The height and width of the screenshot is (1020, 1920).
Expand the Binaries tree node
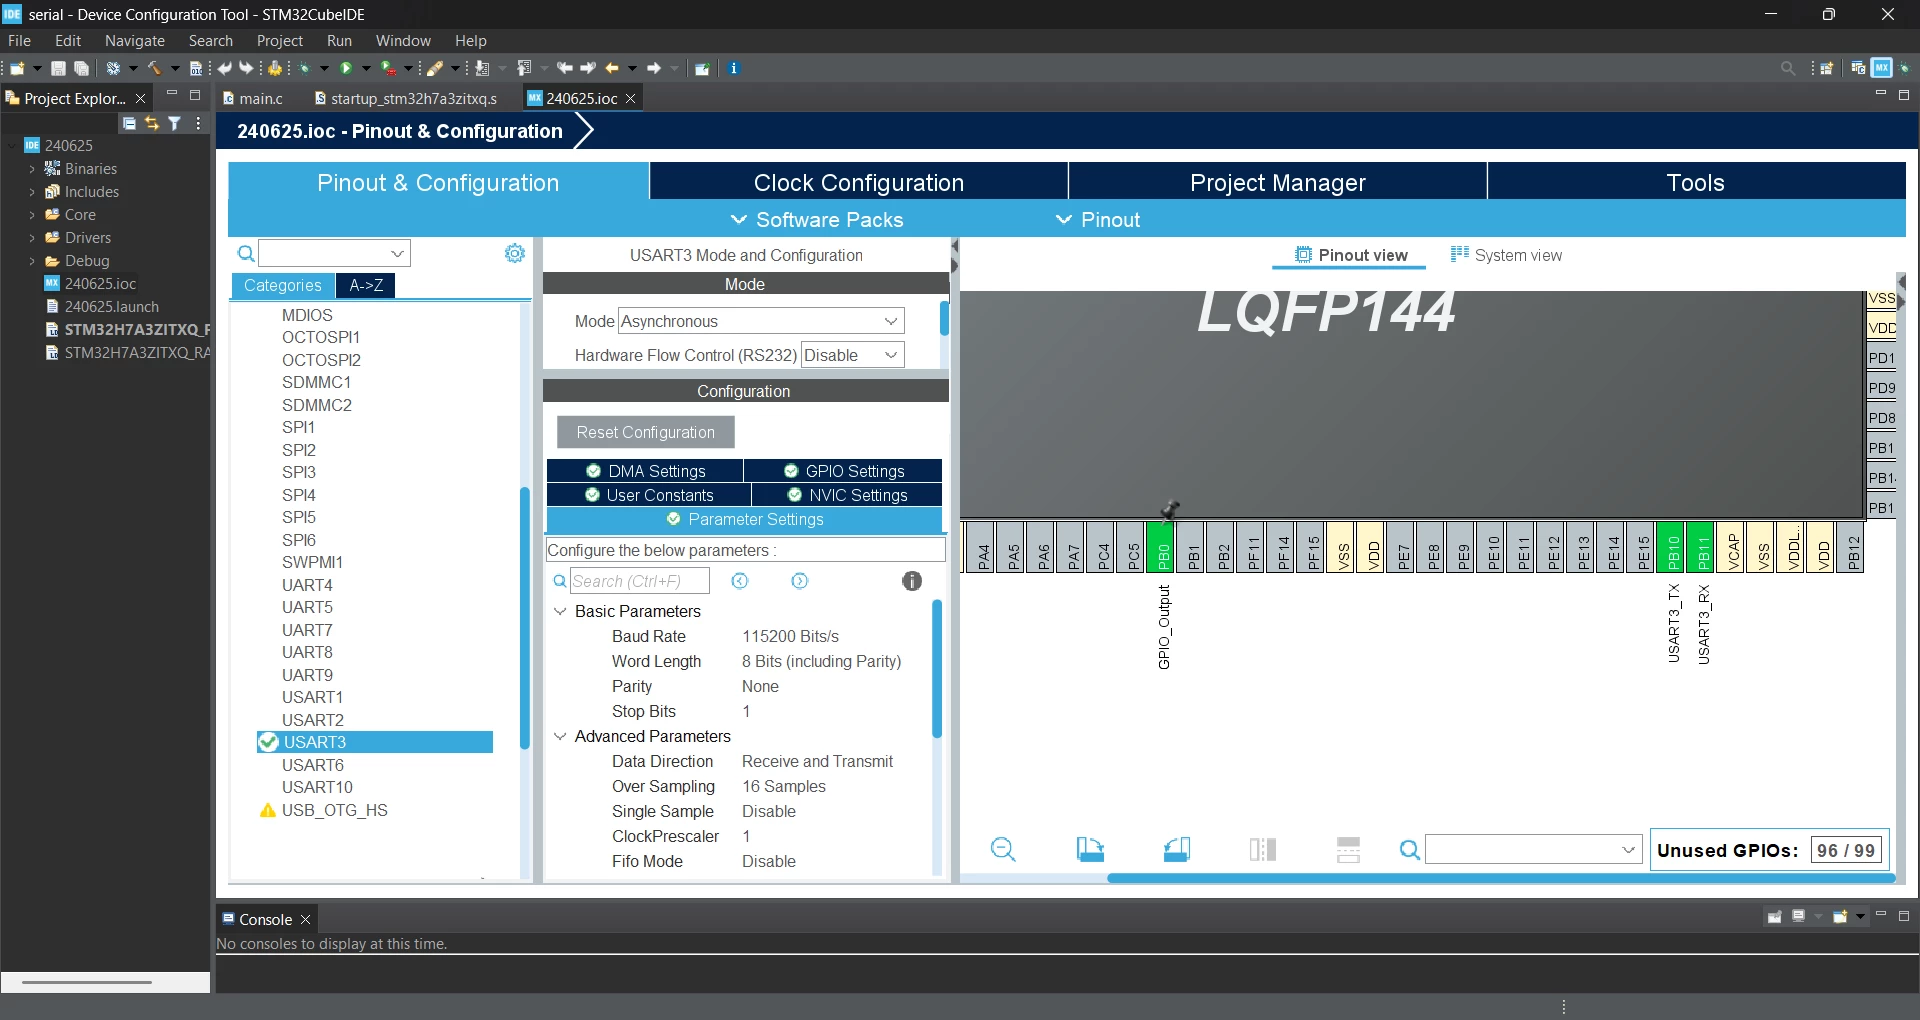(32, 169)
